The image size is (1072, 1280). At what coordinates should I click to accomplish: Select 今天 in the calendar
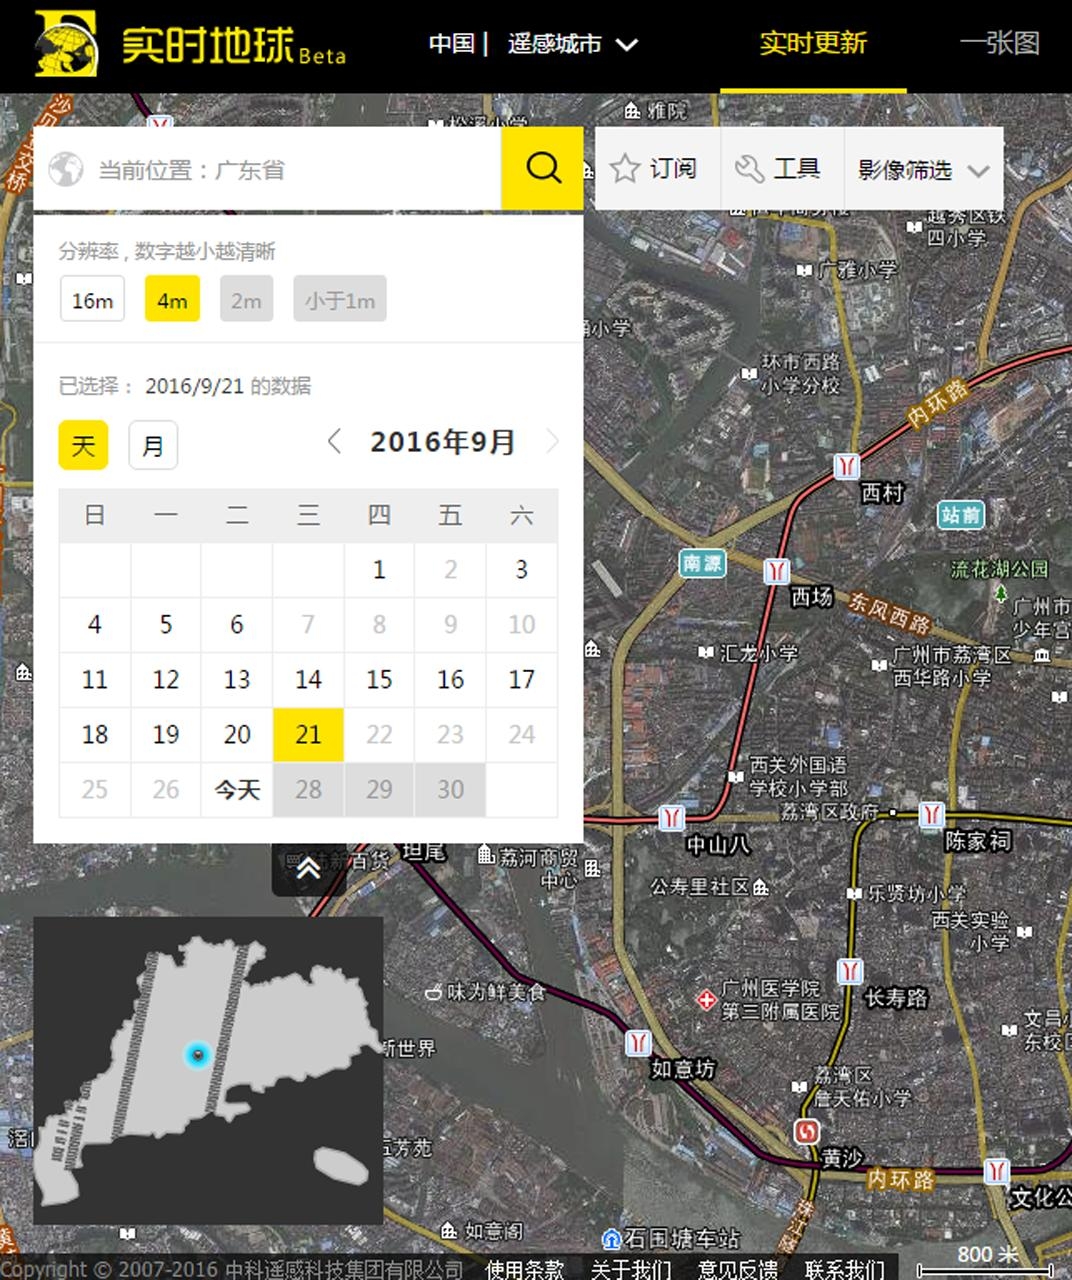237,790
